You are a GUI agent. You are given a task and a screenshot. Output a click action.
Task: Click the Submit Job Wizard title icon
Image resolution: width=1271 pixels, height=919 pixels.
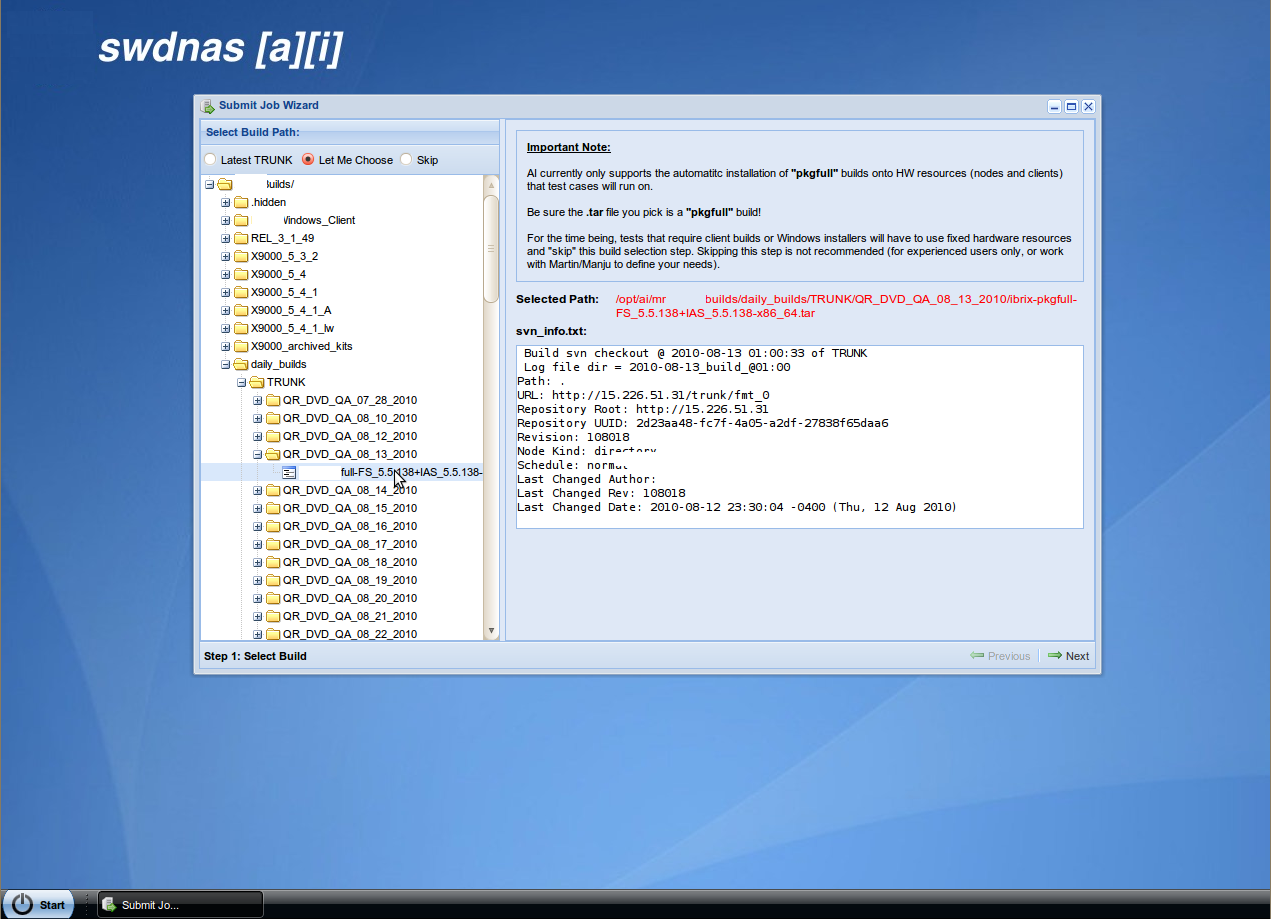point(208,106)
